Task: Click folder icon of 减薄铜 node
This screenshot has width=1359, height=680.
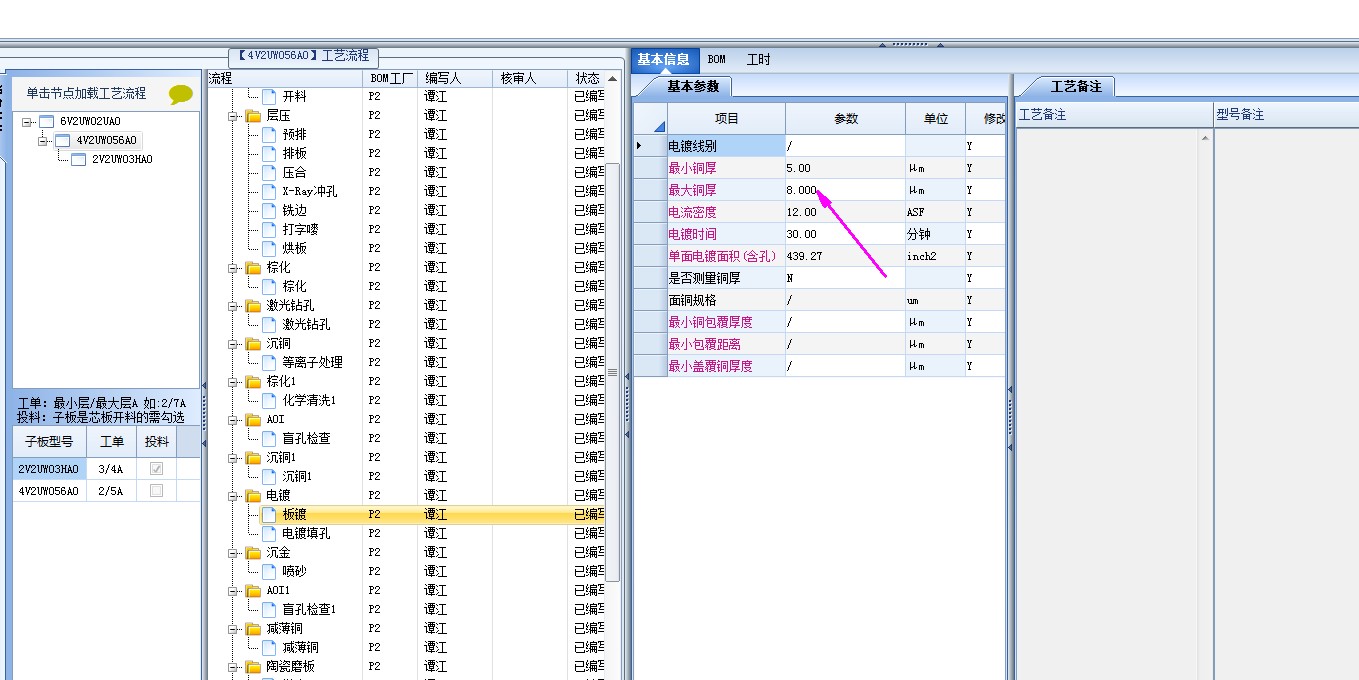Action: pyautogui.click(x=253, y=629)
